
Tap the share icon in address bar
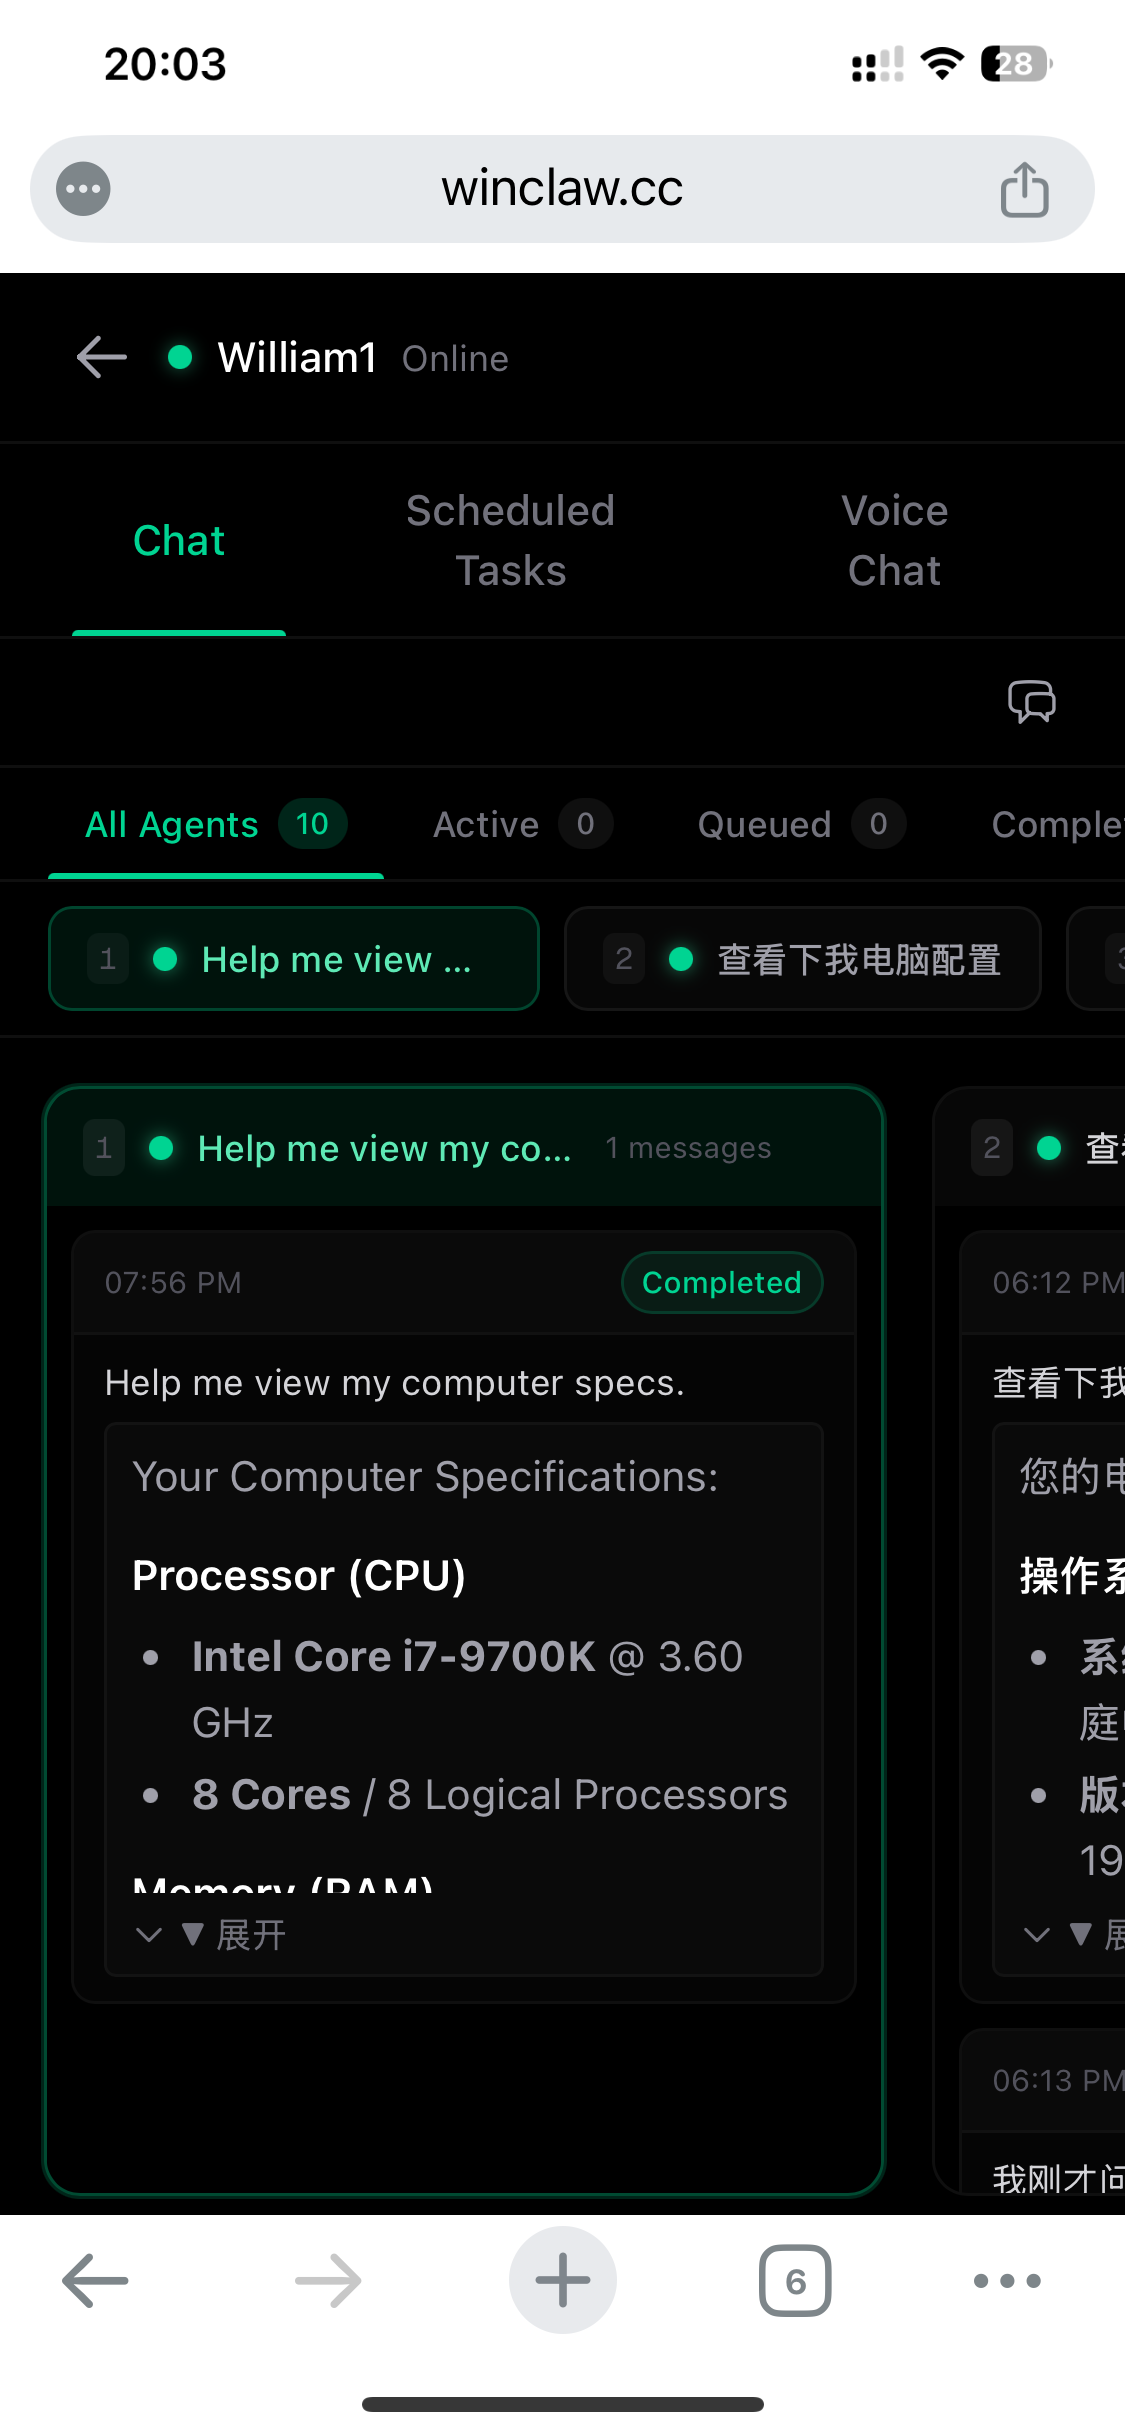click(1022, 188)
